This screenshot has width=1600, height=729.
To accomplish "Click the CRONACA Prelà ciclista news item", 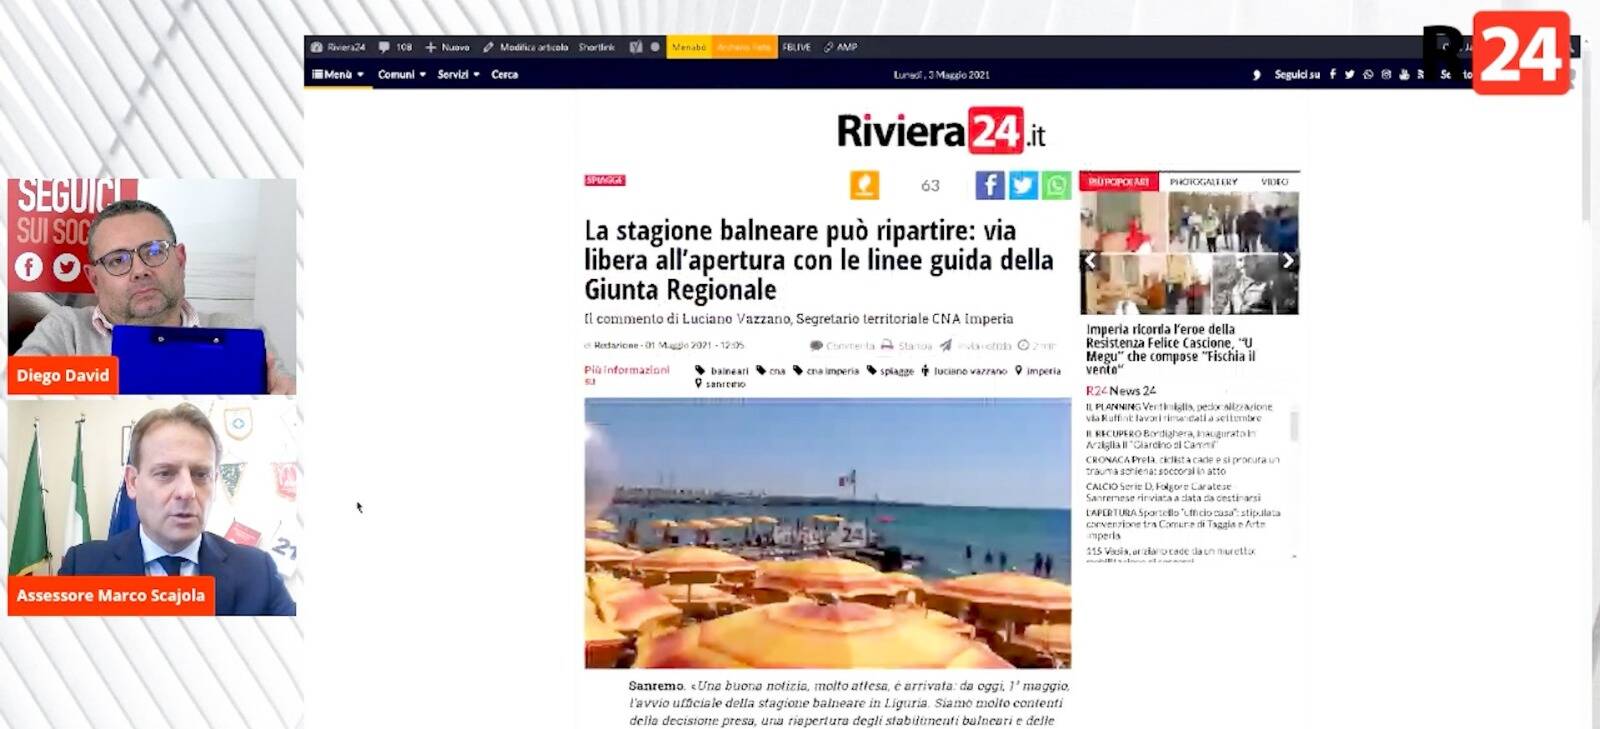I will 1182,465.
